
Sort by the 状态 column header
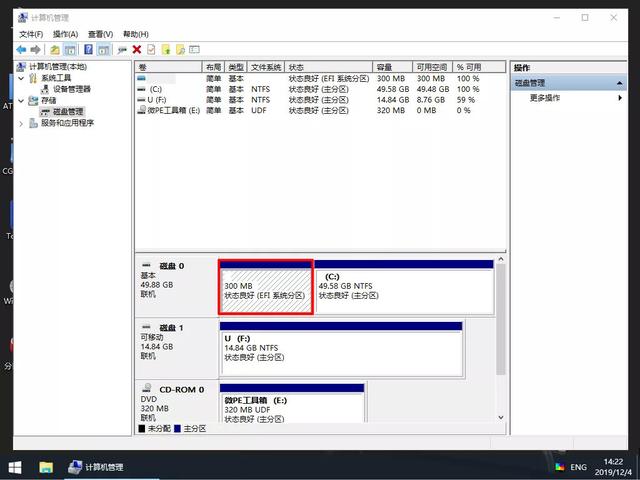coord(329,67)
